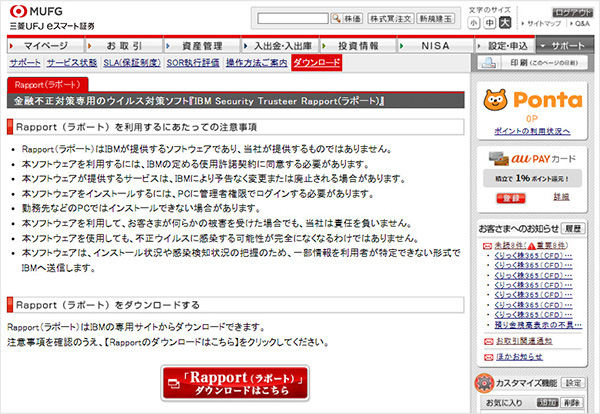Set font size to 中

coord(489,23)
